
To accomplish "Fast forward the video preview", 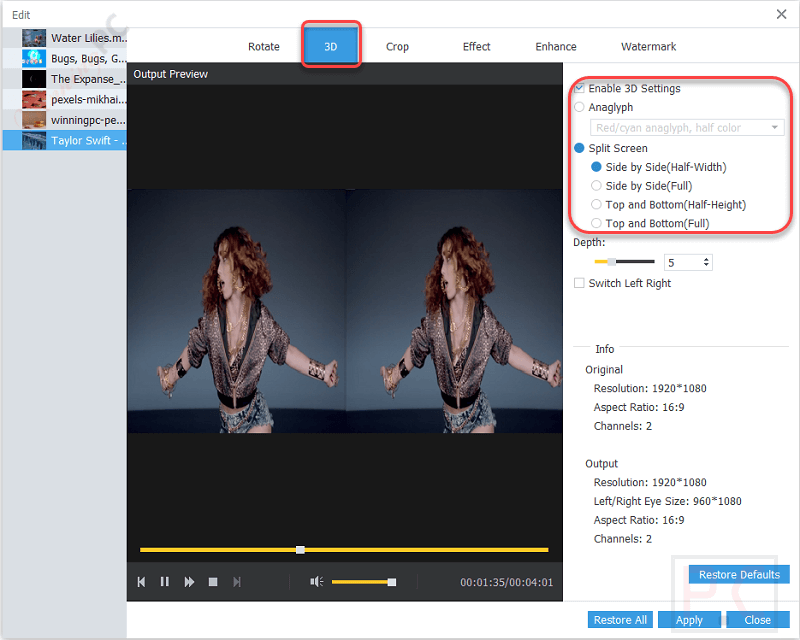I will (x=189, y=582).
